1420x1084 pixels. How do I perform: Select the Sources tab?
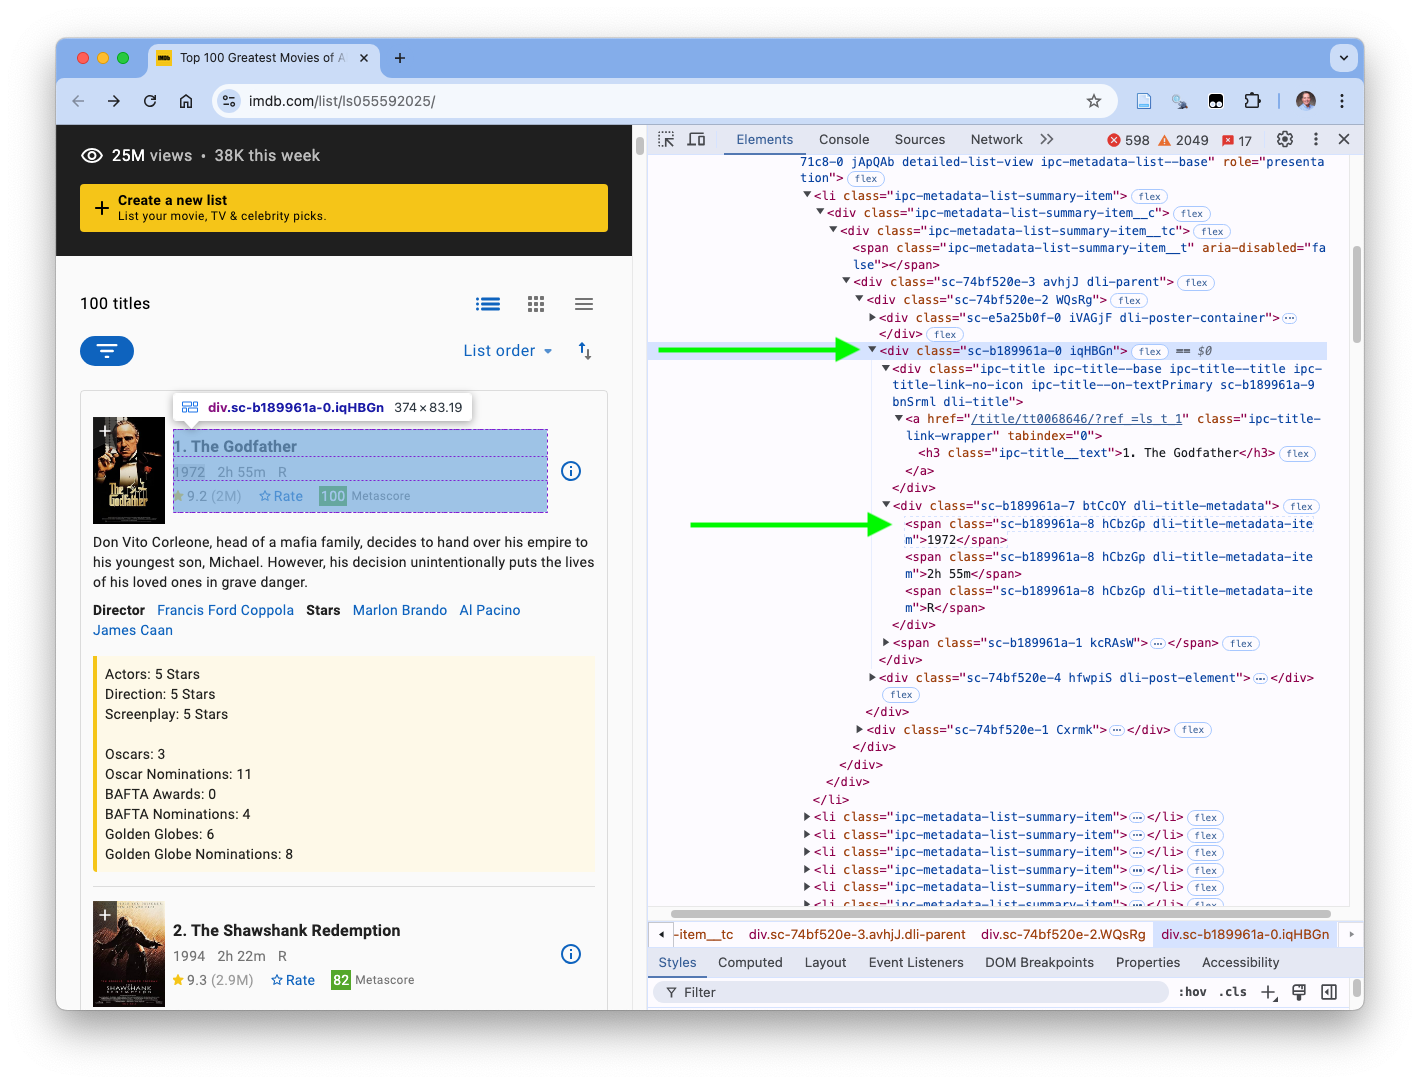920,140
